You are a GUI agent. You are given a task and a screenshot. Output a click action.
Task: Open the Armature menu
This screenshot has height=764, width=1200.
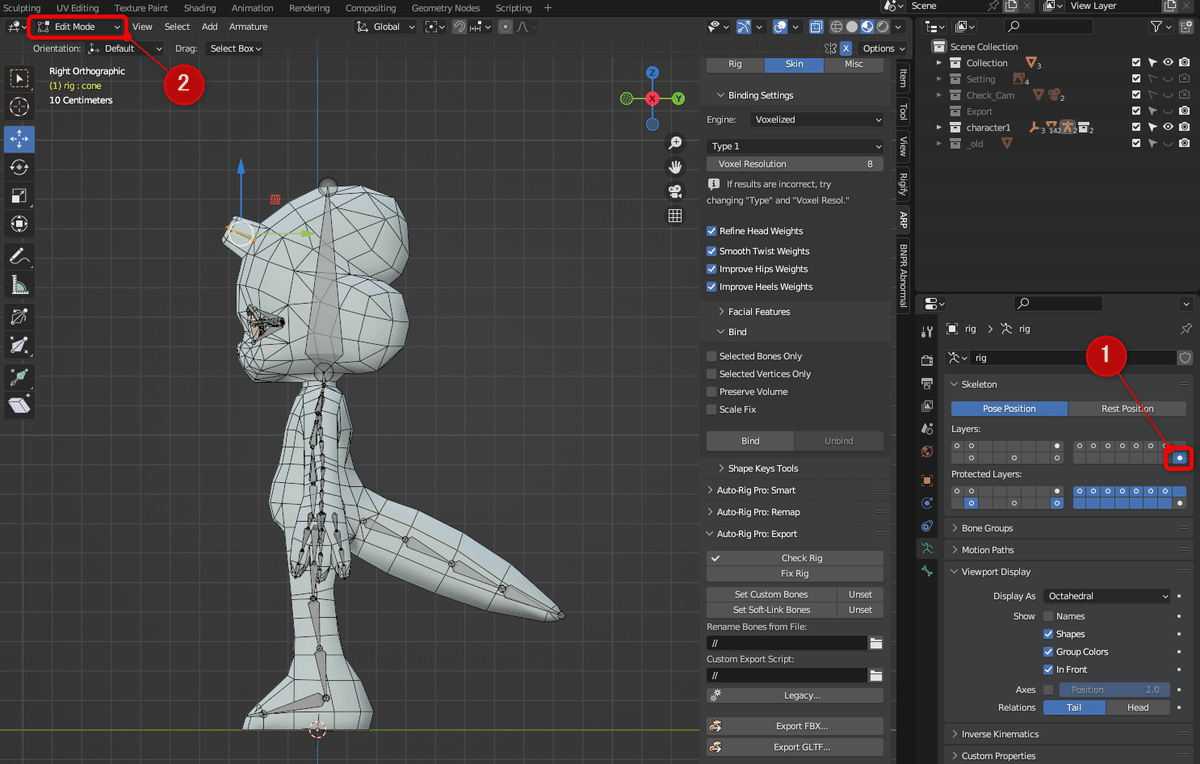248,27
